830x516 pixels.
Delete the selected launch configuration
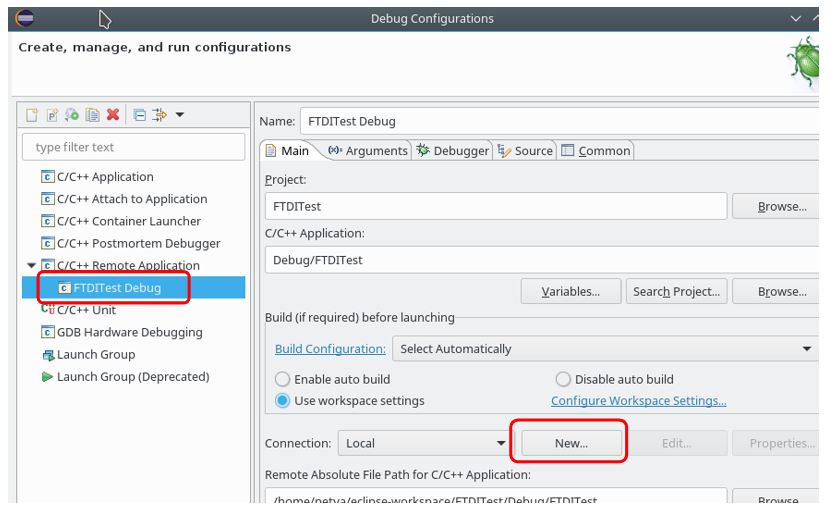click(113, 115)
